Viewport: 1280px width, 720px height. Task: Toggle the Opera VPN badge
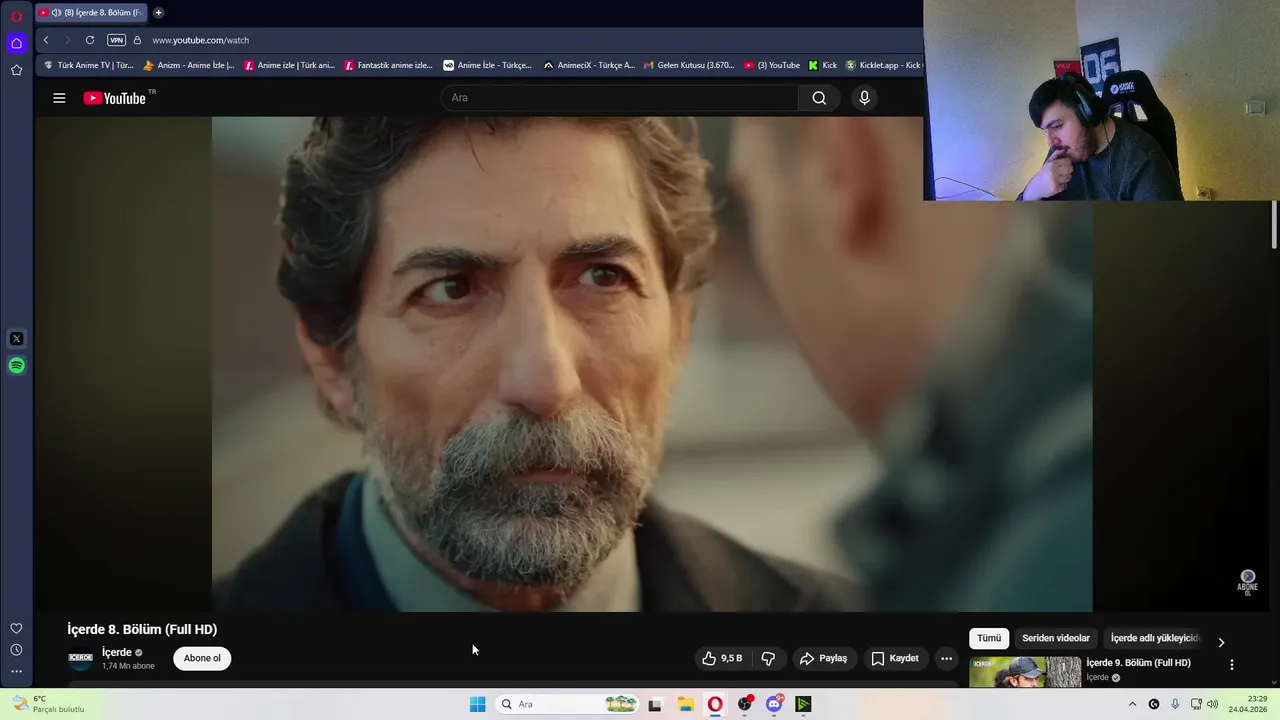click(117, 40)
